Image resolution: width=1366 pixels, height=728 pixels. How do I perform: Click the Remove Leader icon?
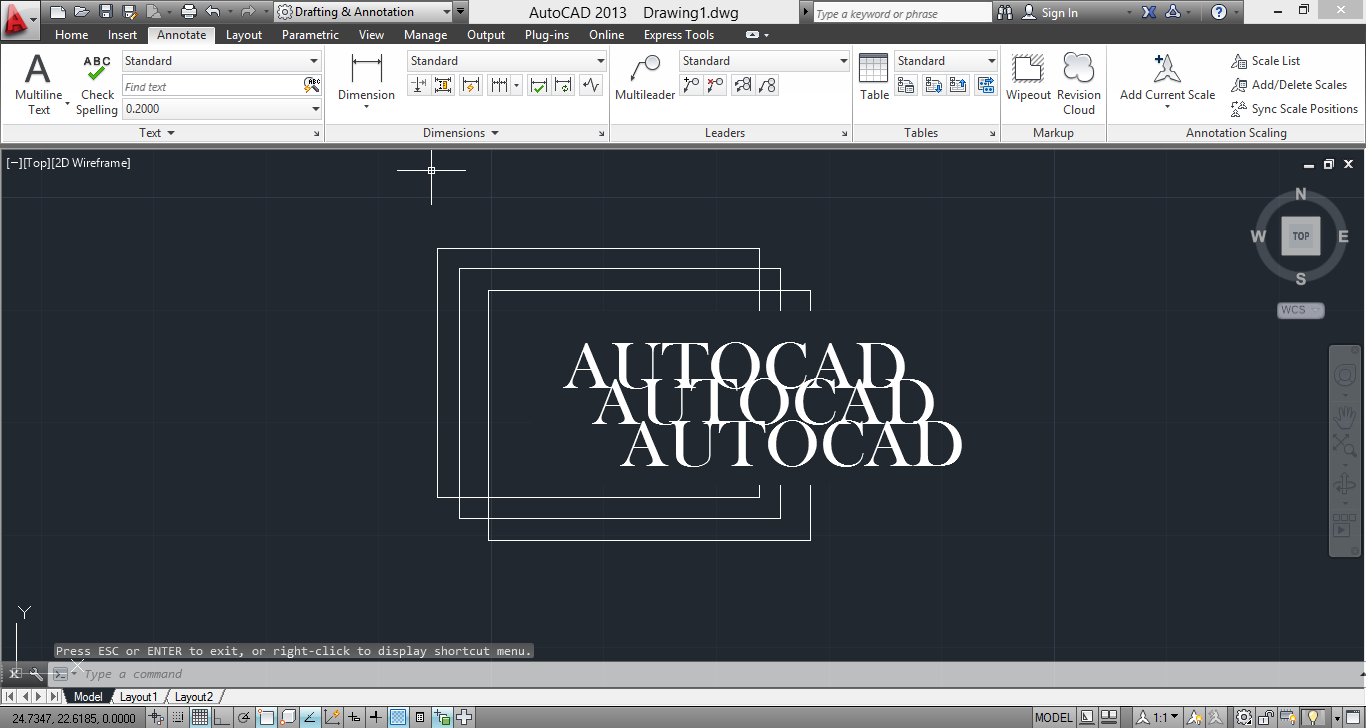(715, 85)
